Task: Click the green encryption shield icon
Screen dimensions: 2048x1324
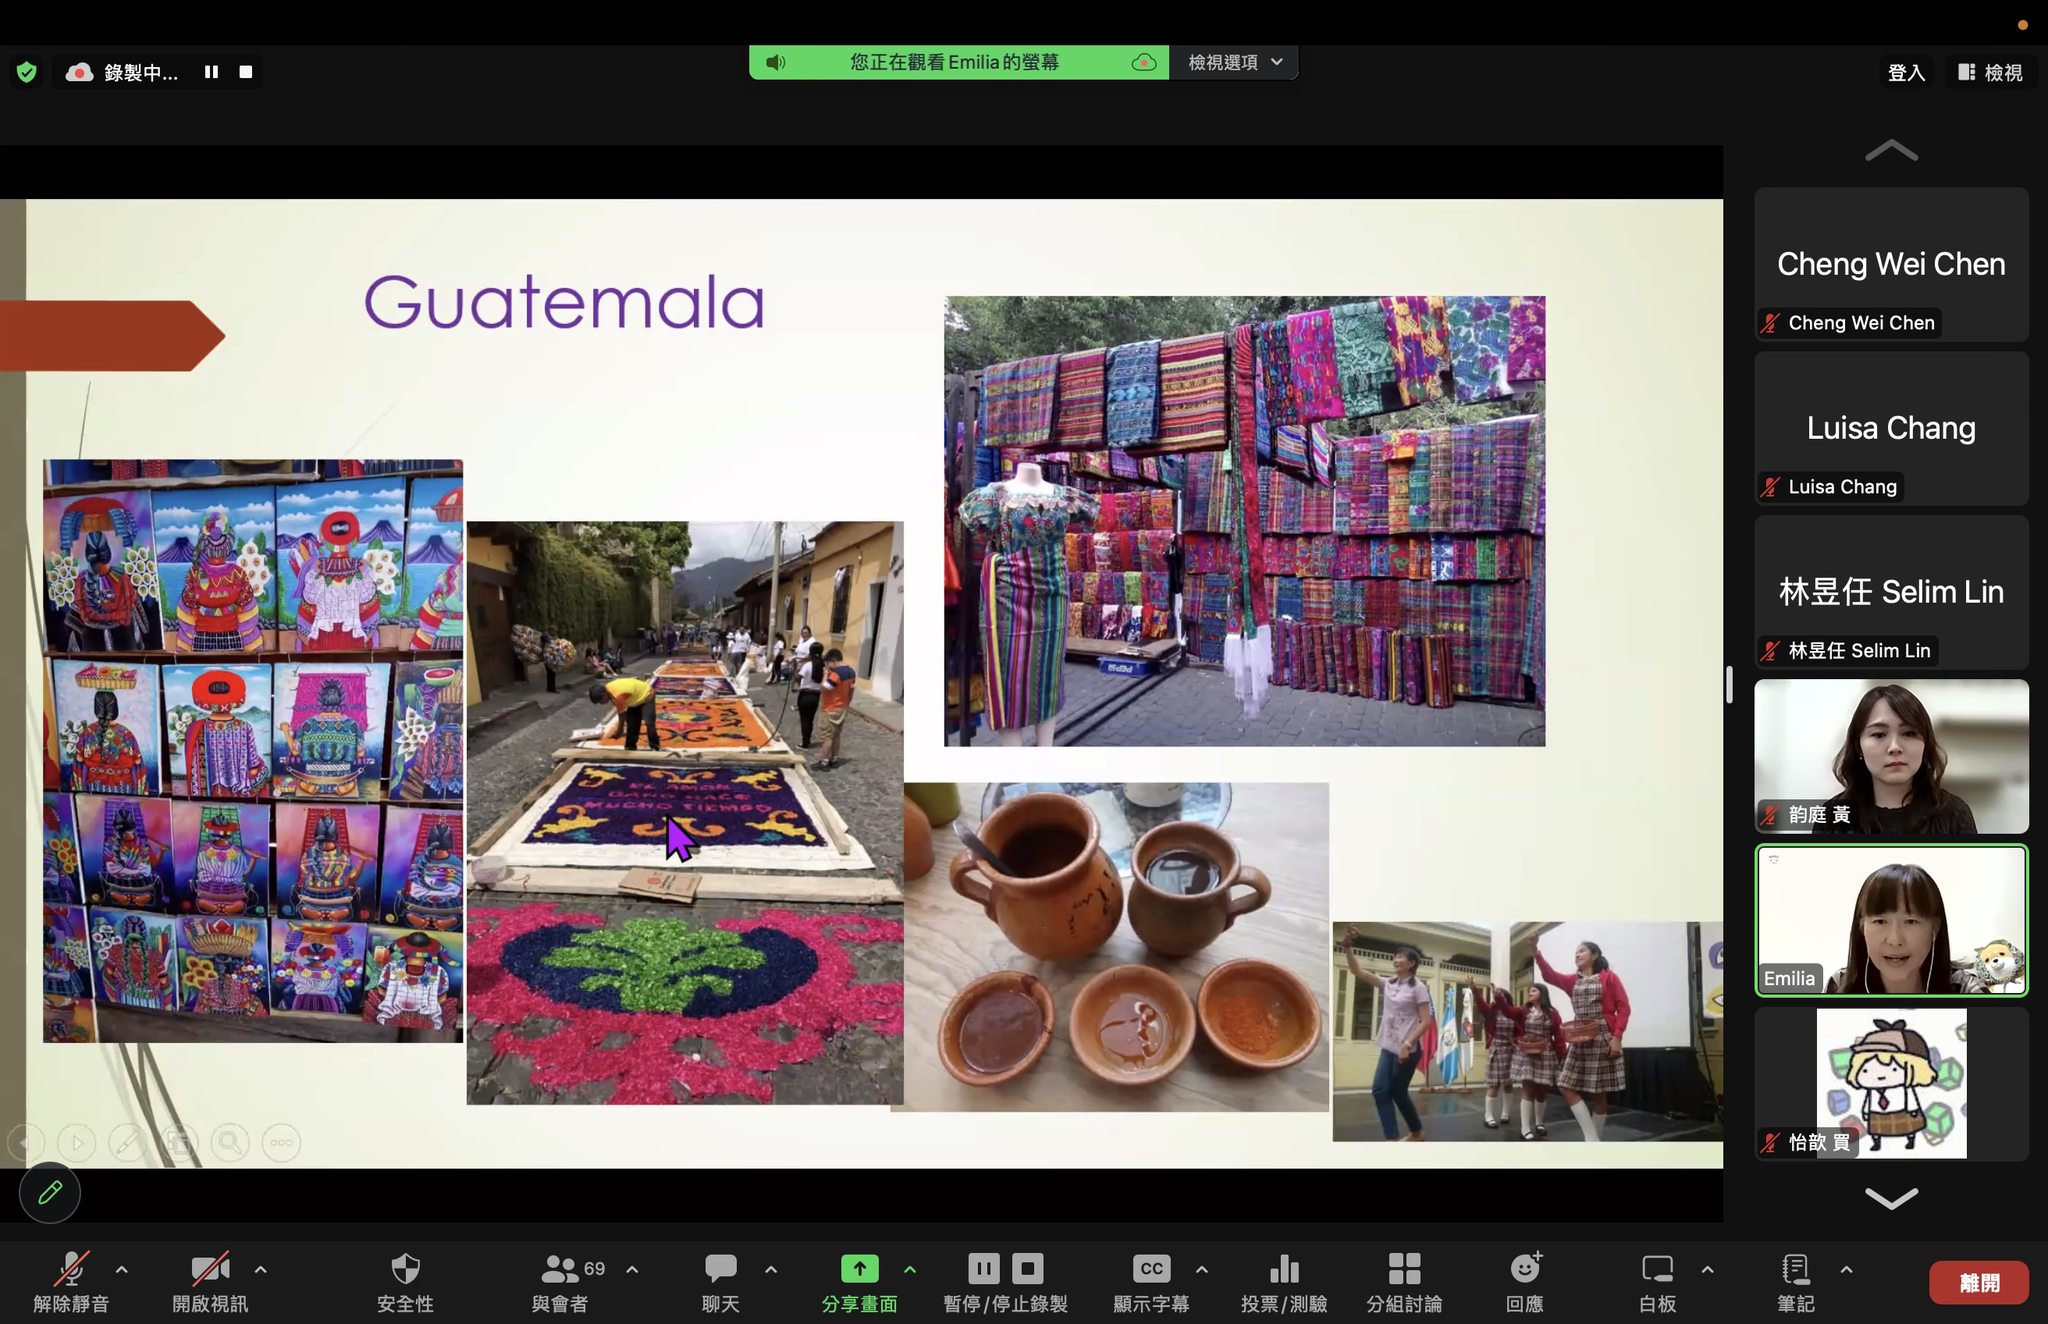Action: point(27,72)
